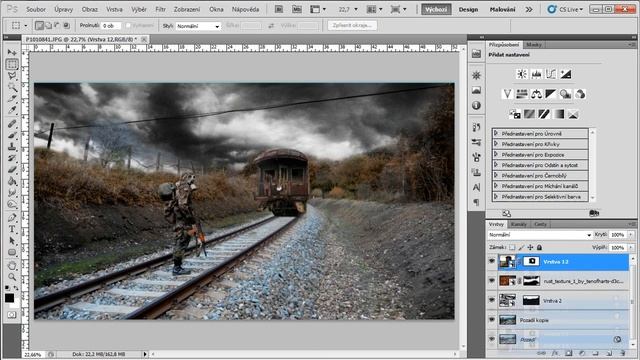Open the Úpravy menu

tap(63, 9)
